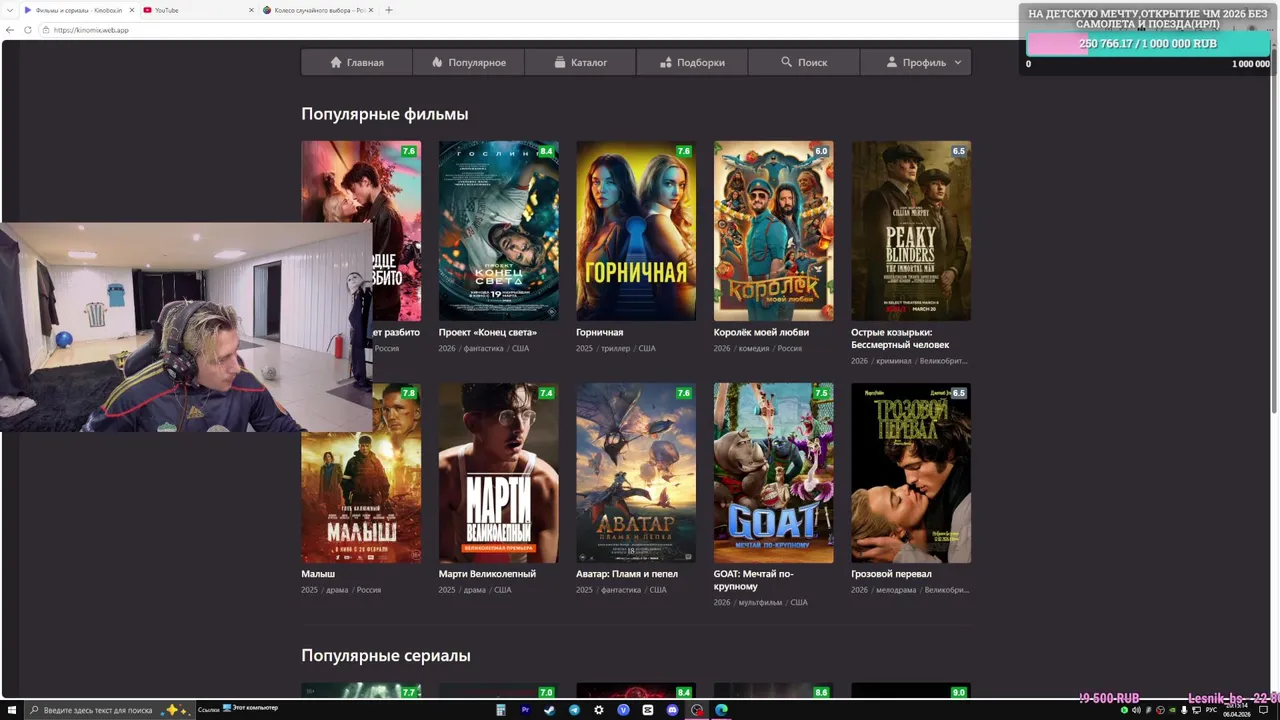The image size is (1280, 720).
Task: Click the user silhouette icon beside Профиль
Action: click(892, 62)
